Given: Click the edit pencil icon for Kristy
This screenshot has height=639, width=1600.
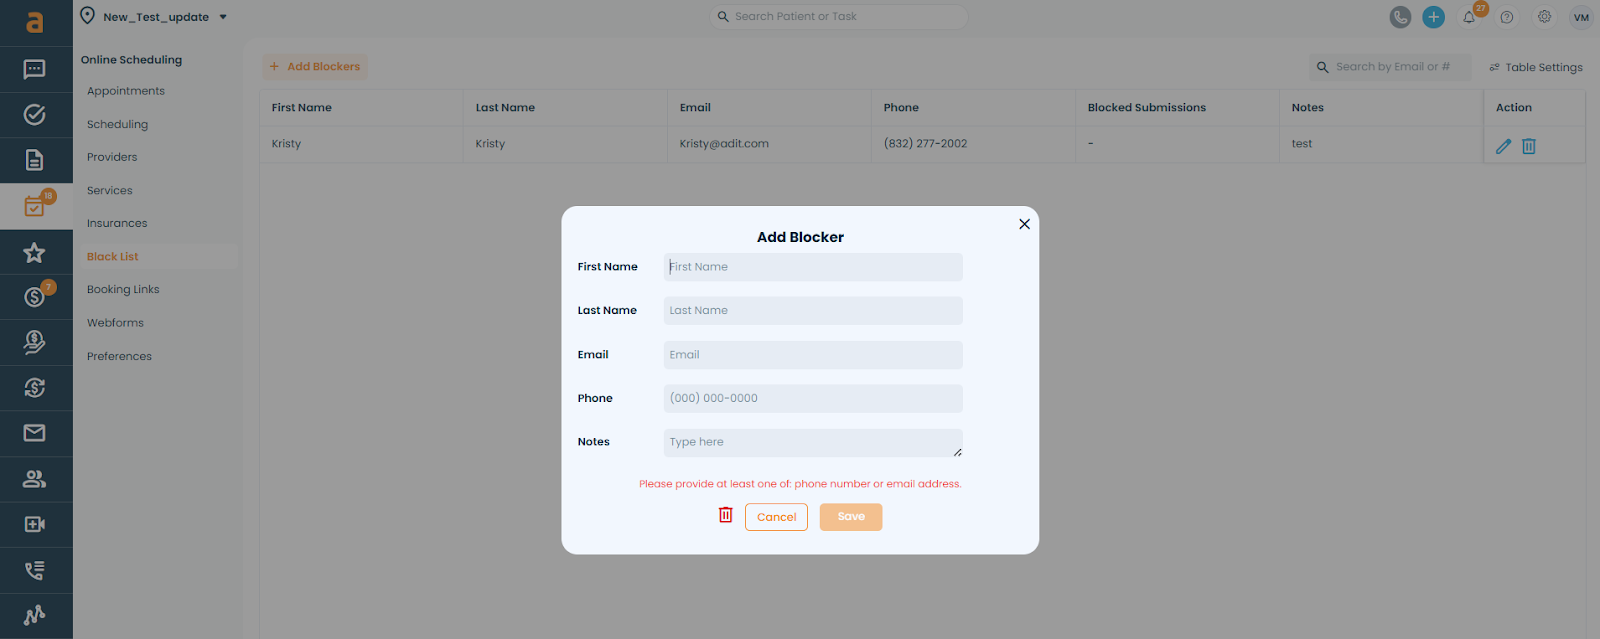Looking at the screenshot, I should (1503, 146).
